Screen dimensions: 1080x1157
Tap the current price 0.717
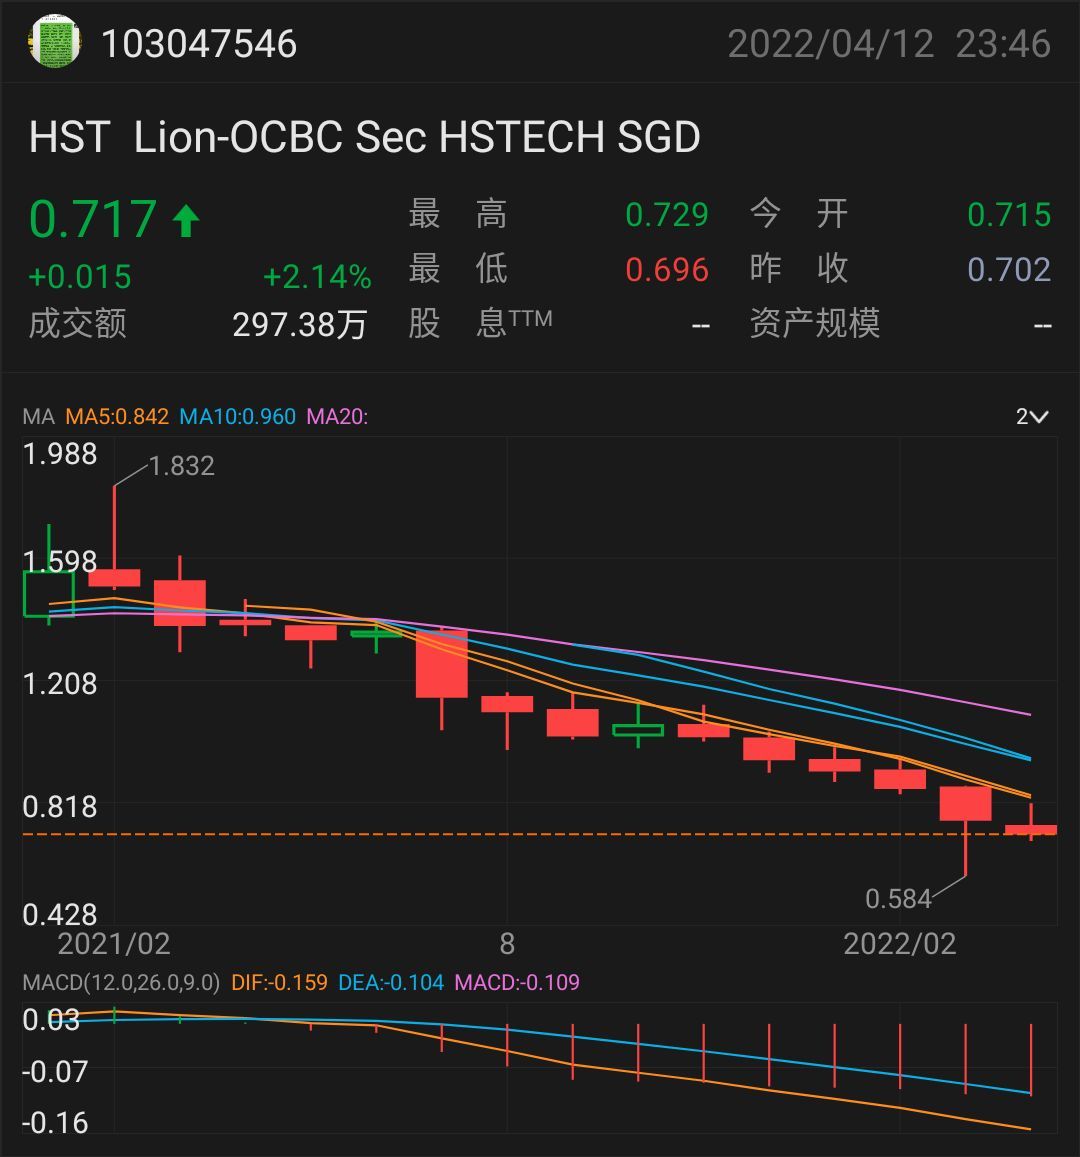click(x=93, y=219)
